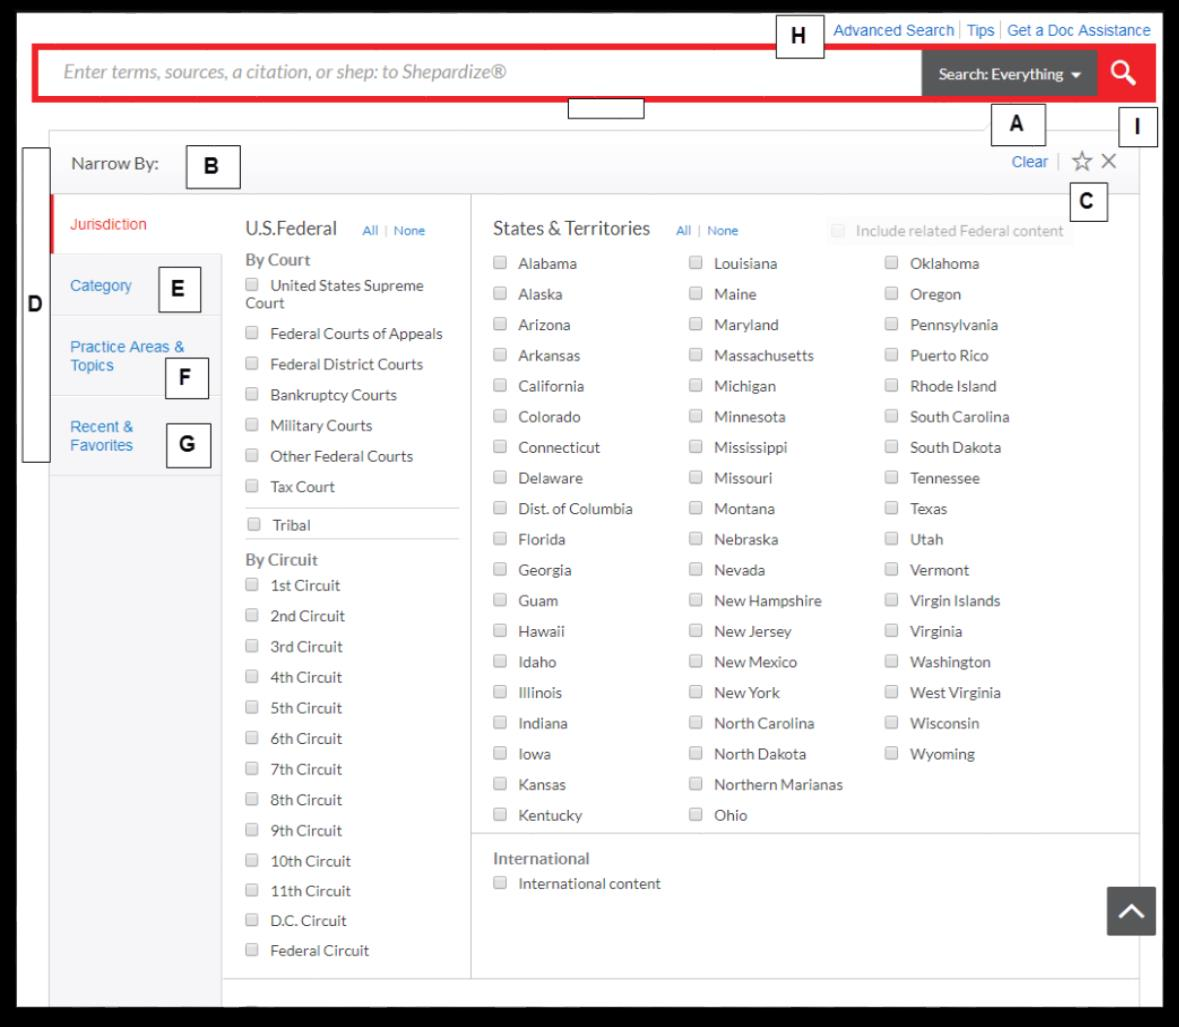Check Bankruptcy Courts
The image size is (1179, 1027).
click(252, 395)
